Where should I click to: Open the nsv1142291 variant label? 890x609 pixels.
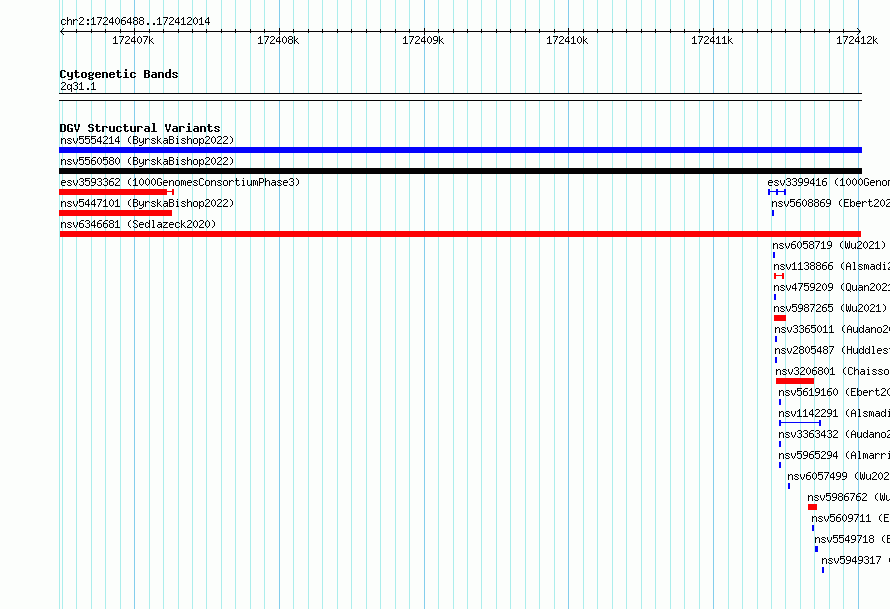tap(834, 413)
